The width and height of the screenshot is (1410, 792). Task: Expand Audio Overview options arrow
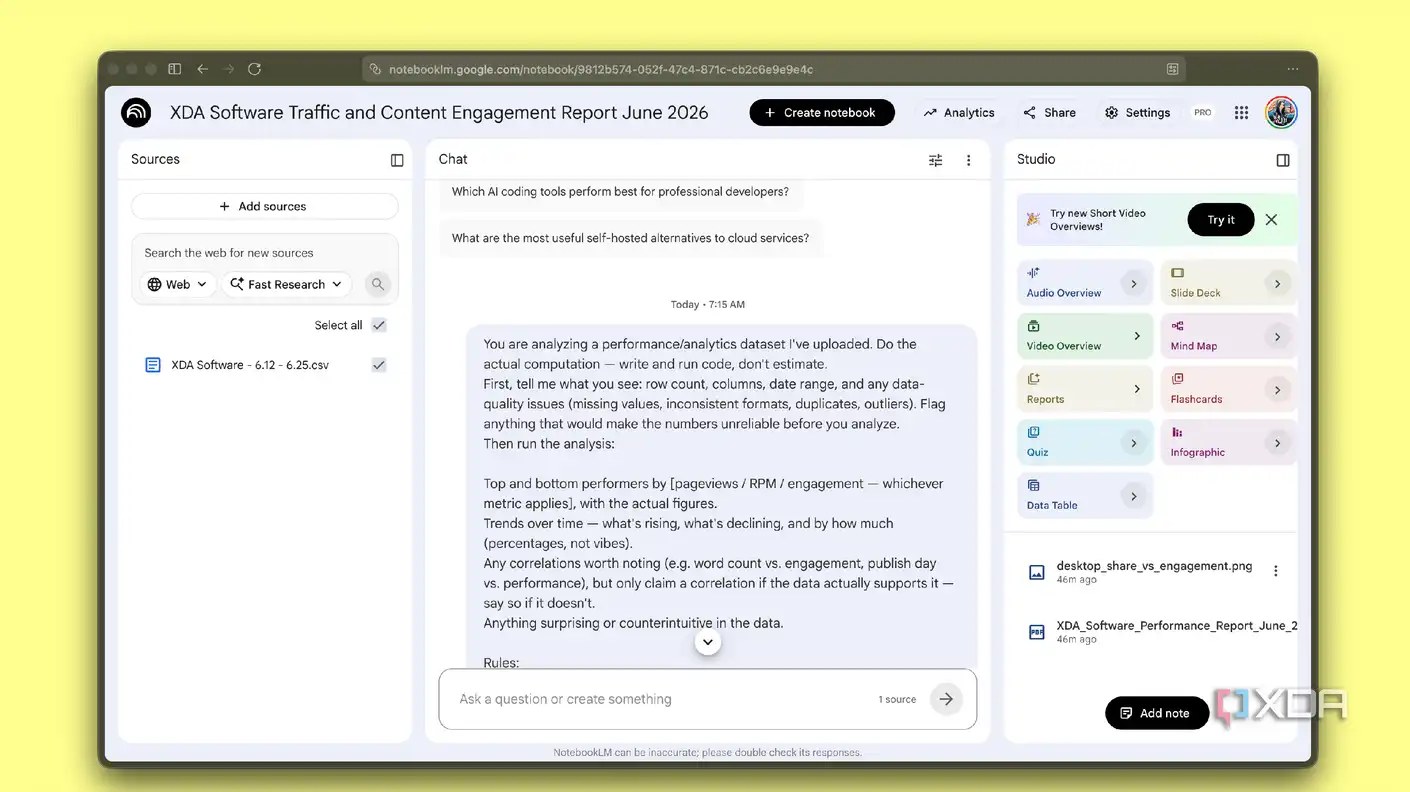pos(1133,284)
